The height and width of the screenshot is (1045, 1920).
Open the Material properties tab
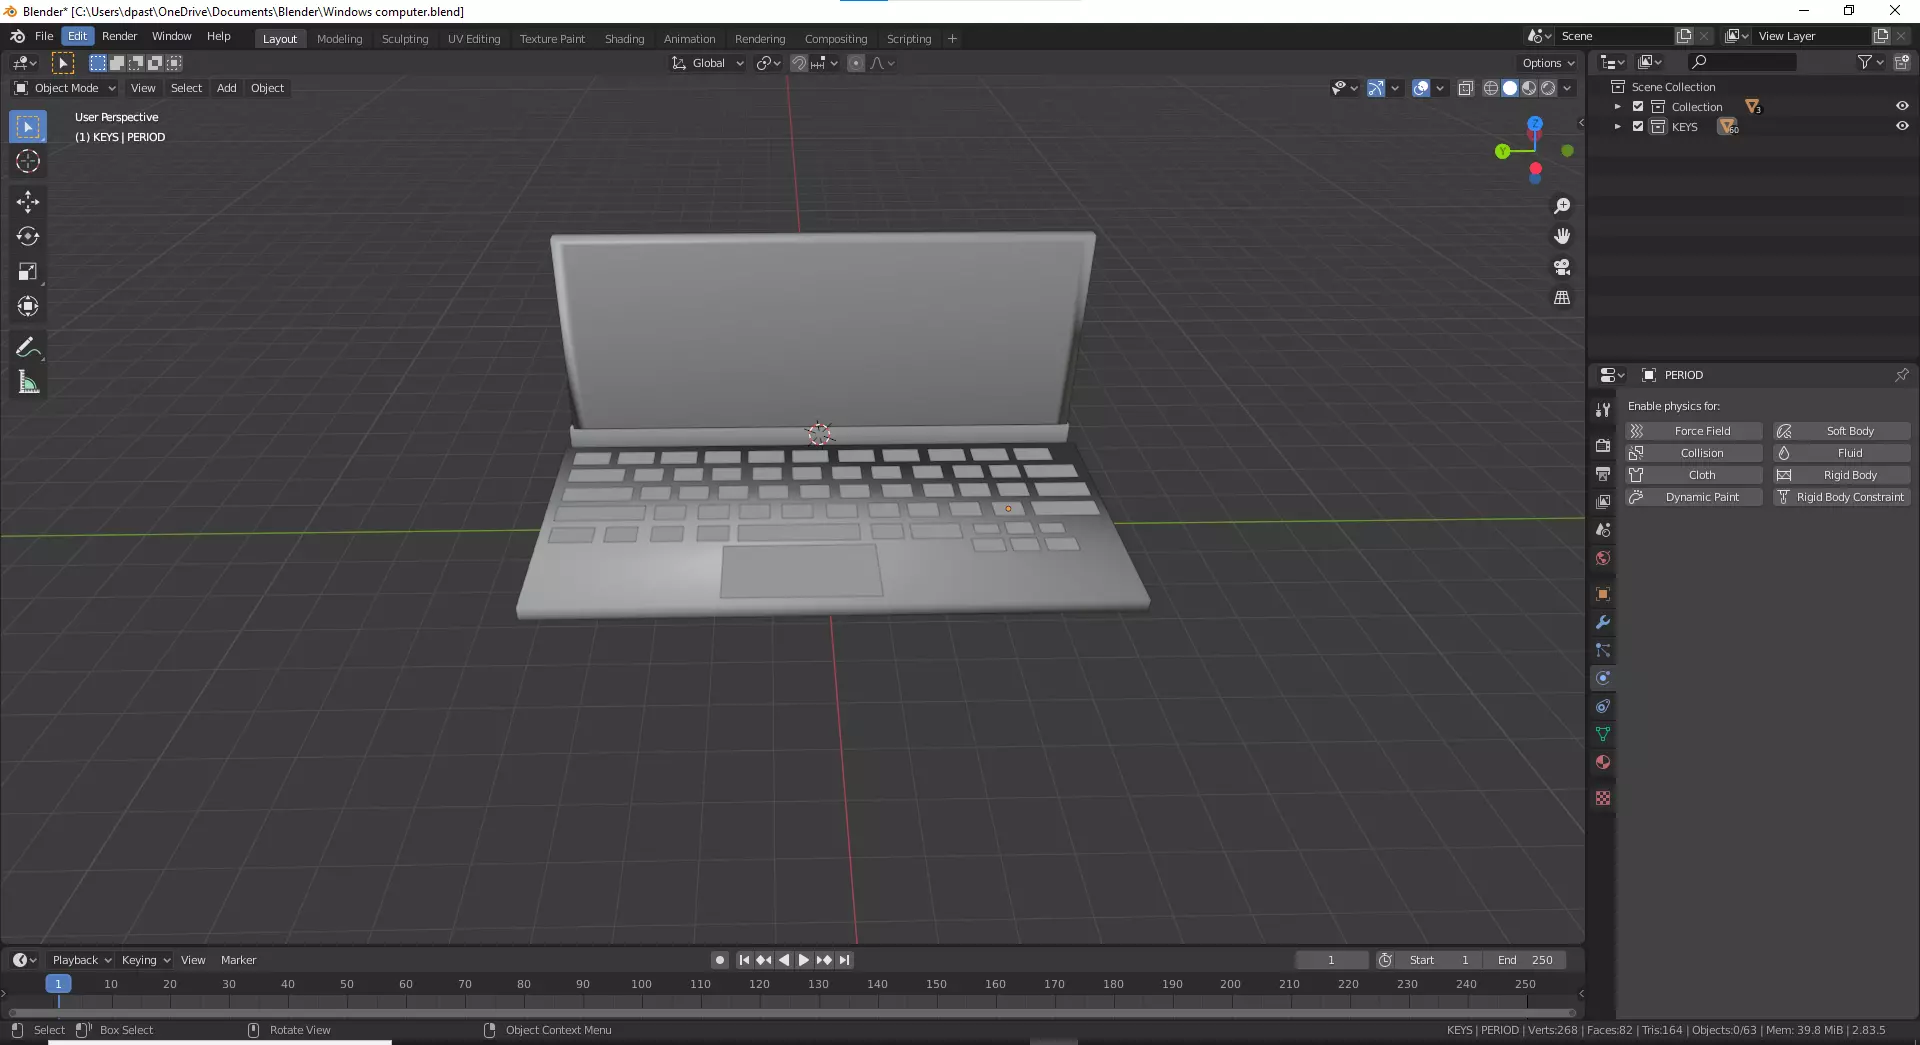1603,762
